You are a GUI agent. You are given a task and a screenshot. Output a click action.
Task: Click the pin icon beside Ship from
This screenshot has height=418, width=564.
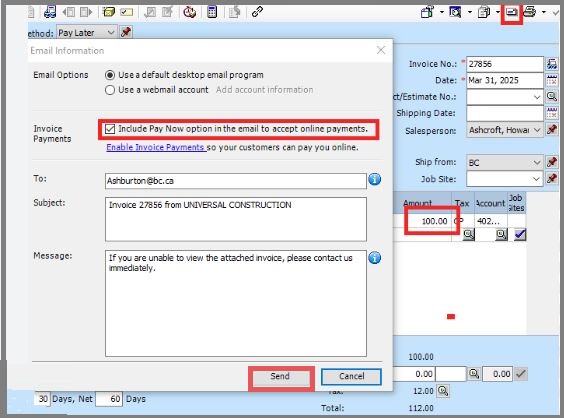[552, 162]
